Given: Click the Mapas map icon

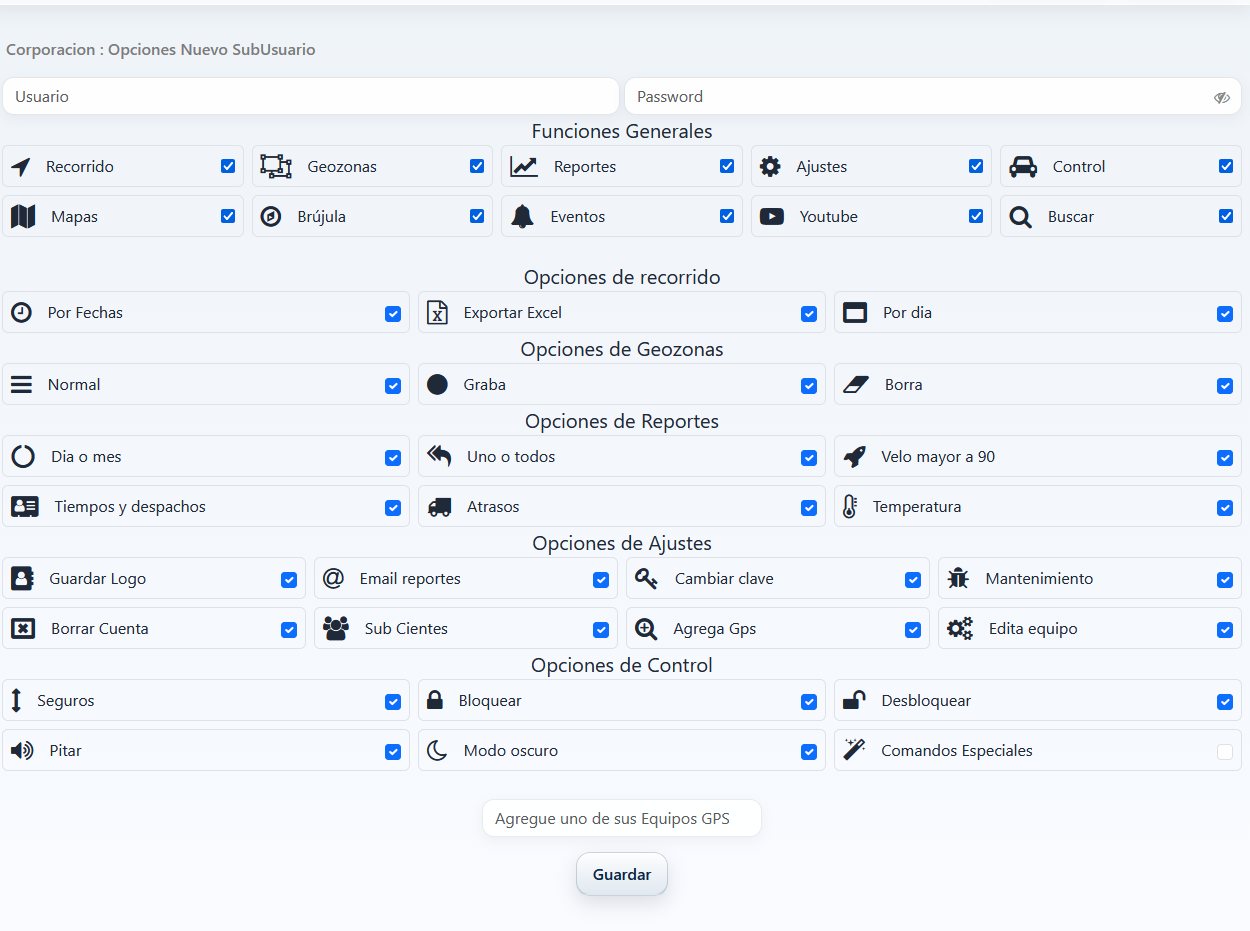Looking at the screenshot, I should (23, 217).
